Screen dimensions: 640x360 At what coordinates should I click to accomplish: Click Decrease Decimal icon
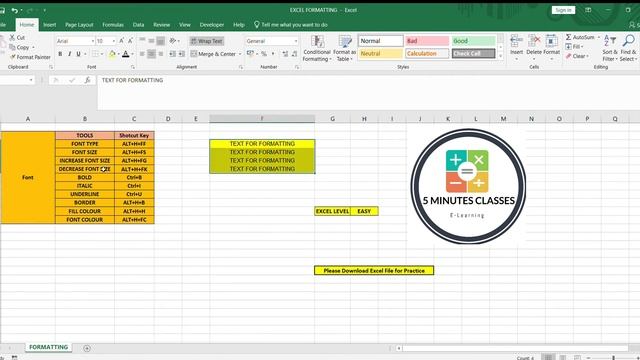coord(294,54)
